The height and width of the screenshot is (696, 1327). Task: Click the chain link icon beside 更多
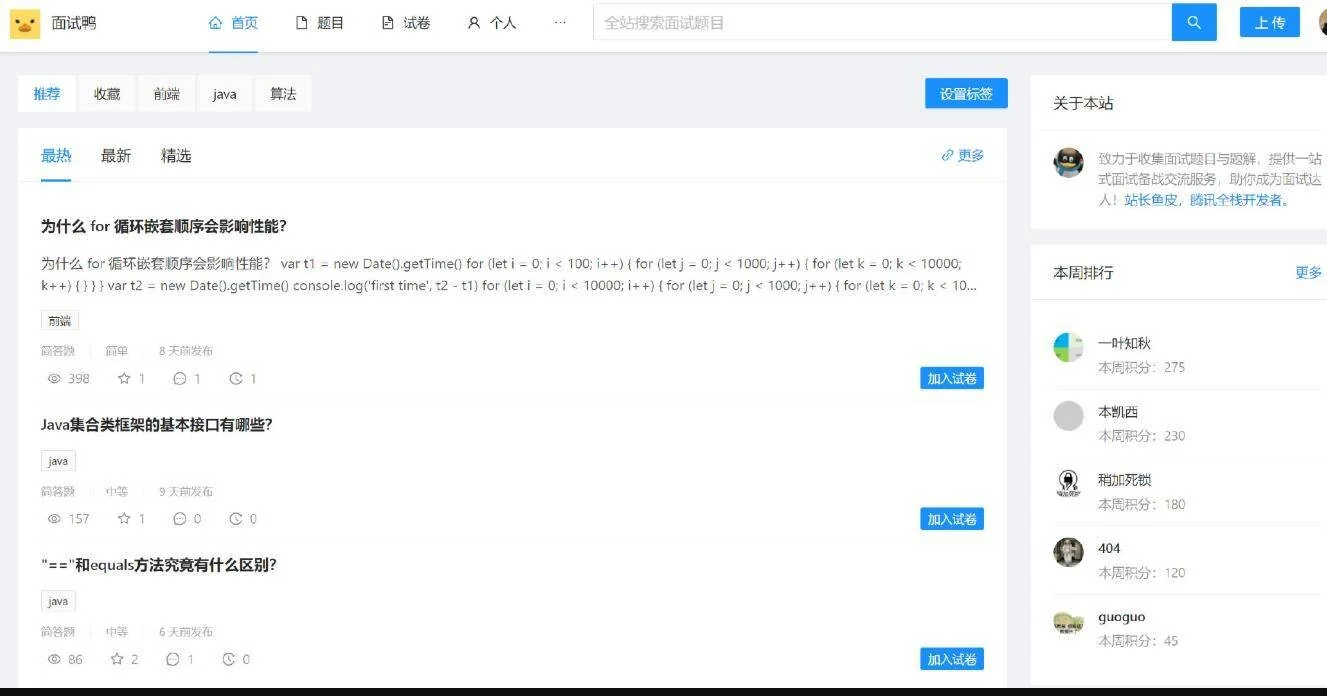tap(947, 155)
